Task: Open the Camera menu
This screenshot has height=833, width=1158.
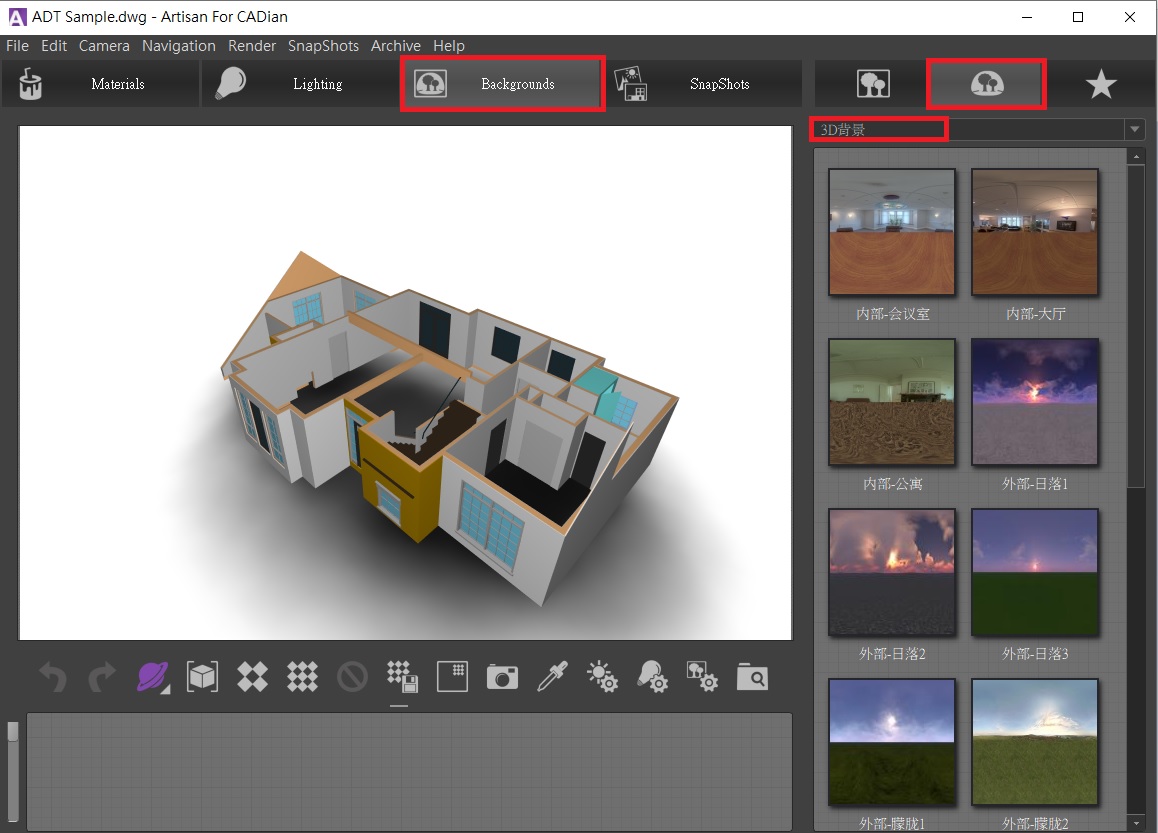Action: tap(104, 46)
